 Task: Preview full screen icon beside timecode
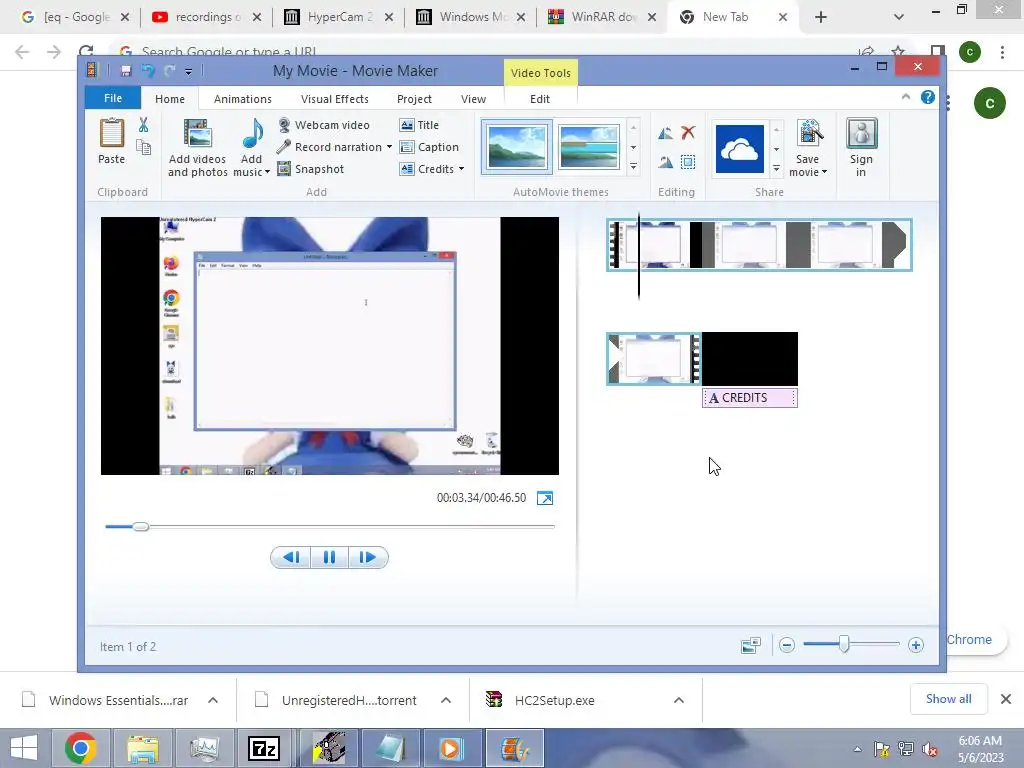[x=545, y=498]
